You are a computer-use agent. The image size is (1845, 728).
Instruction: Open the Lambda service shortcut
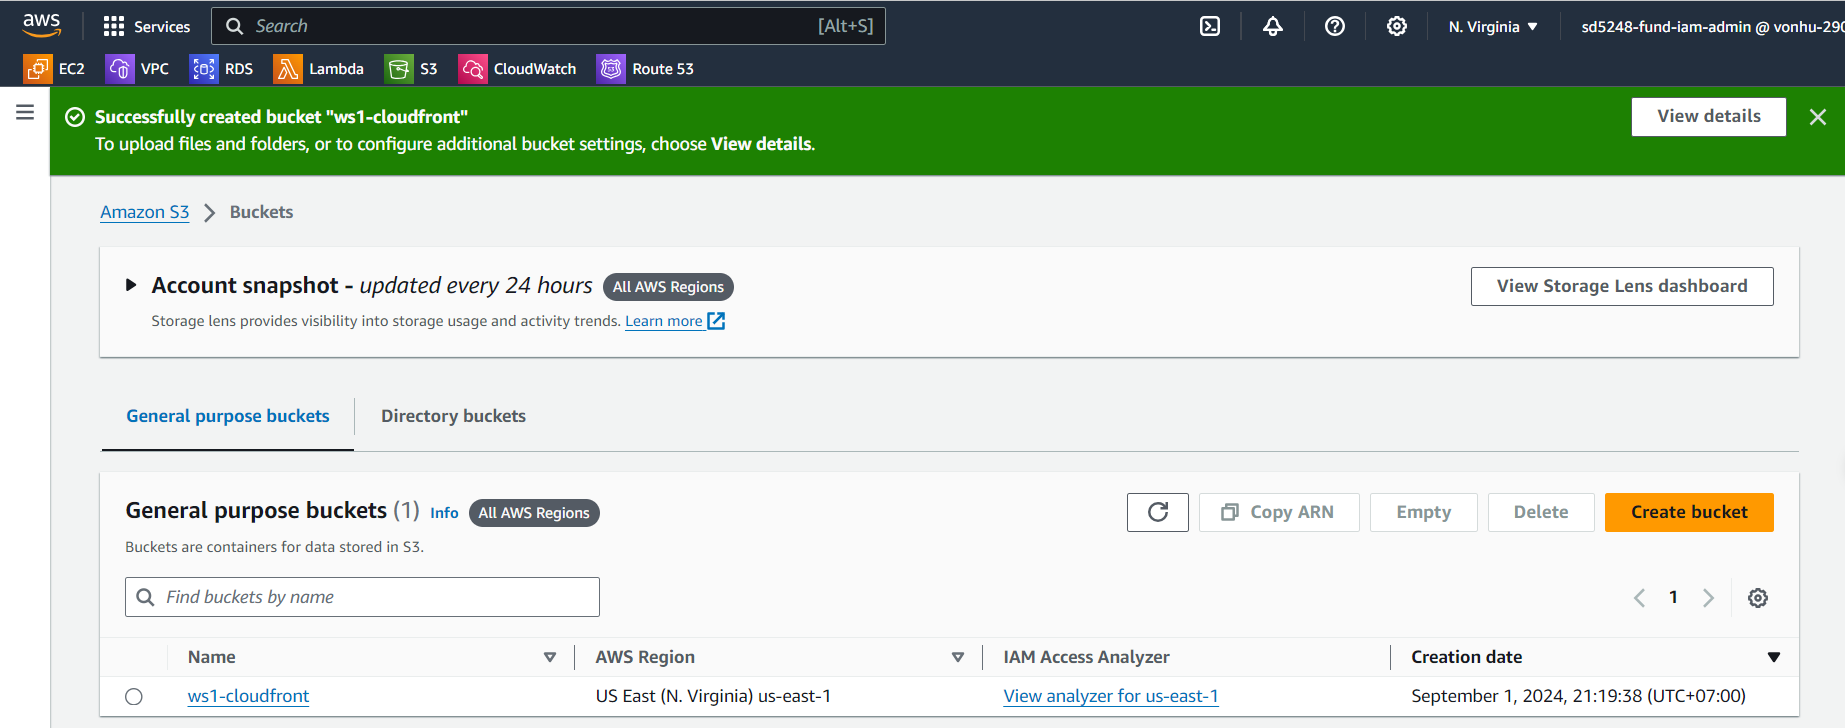pyautogui.click(x=319, y=69)
